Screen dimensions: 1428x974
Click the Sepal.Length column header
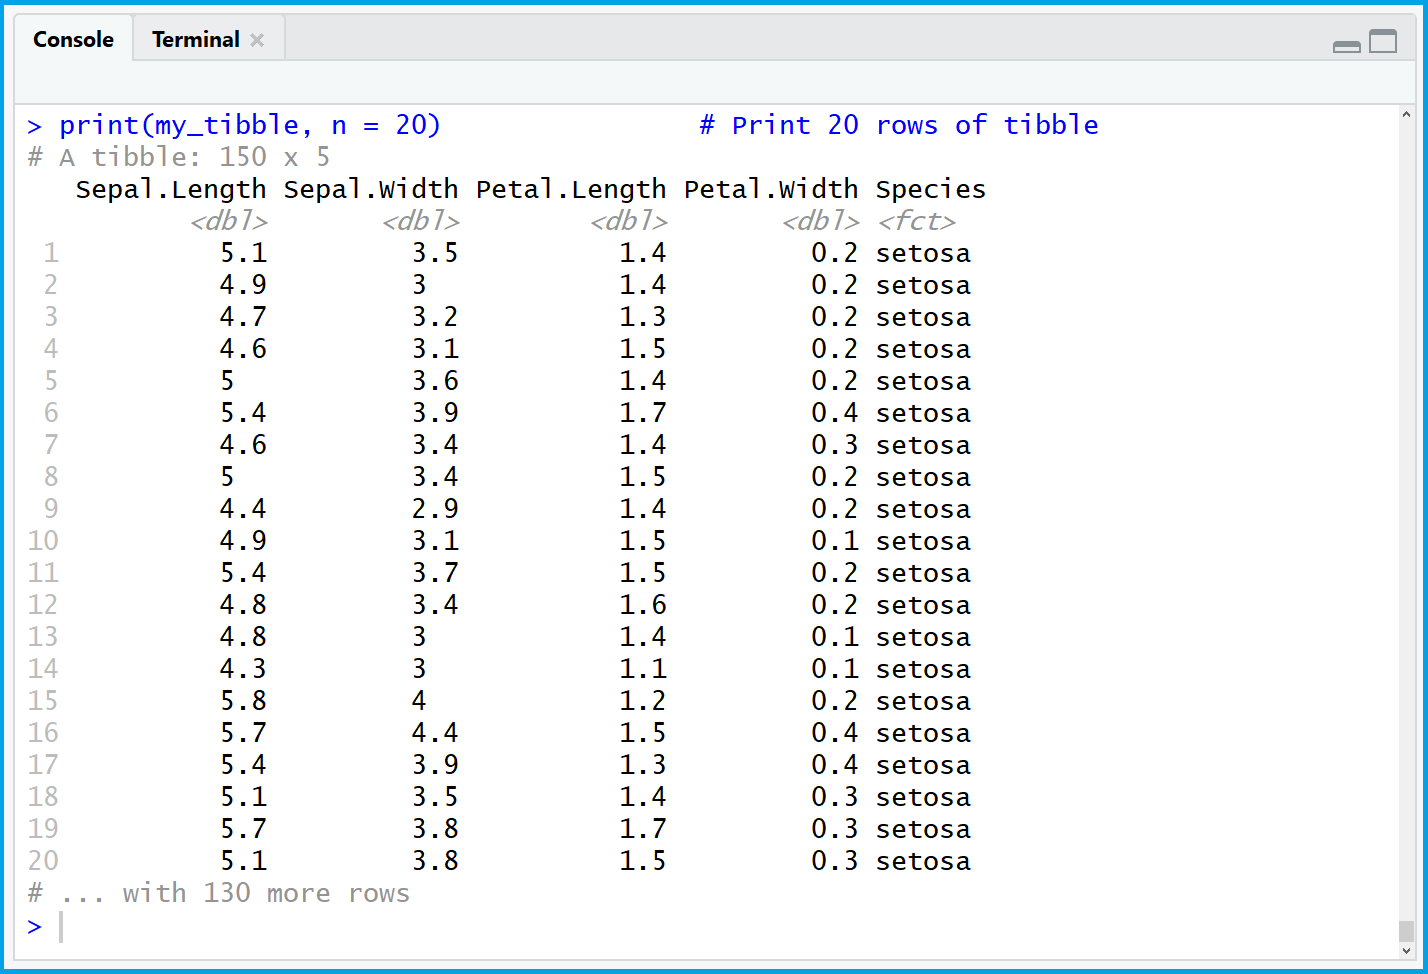click(x=171, y=189)
